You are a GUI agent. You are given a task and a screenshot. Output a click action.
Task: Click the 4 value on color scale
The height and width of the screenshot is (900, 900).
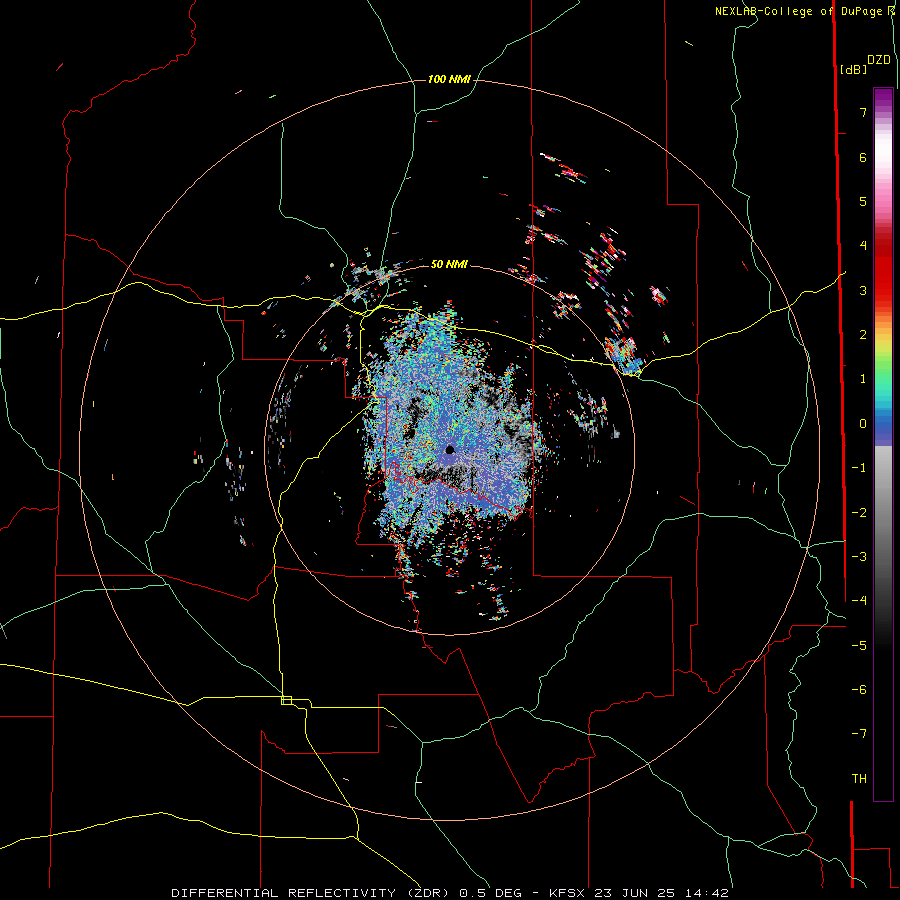863,246
